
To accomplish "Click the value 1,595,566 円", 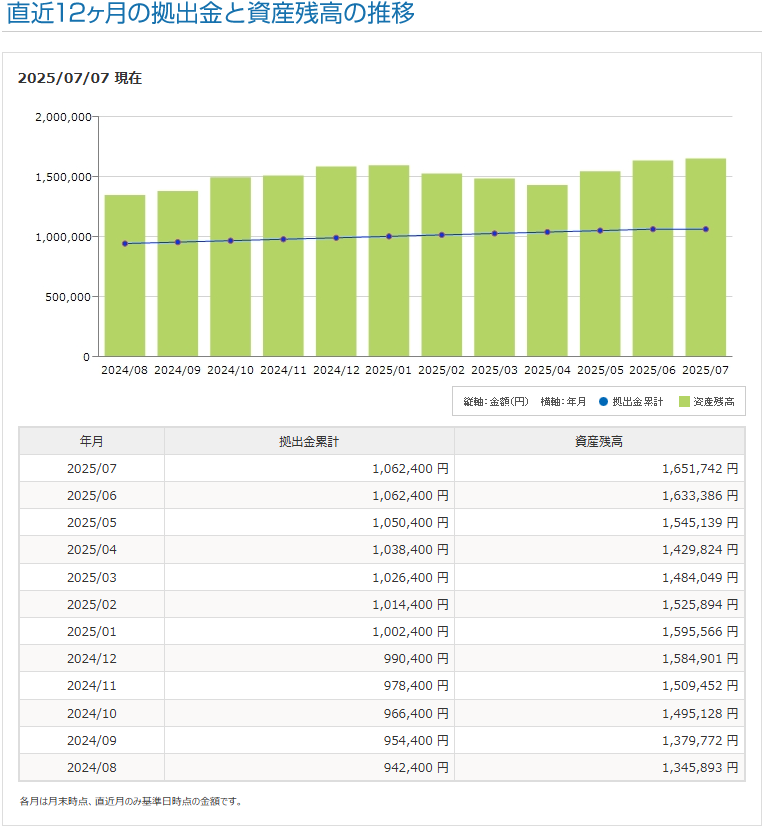I will click(x=700, y=632).
